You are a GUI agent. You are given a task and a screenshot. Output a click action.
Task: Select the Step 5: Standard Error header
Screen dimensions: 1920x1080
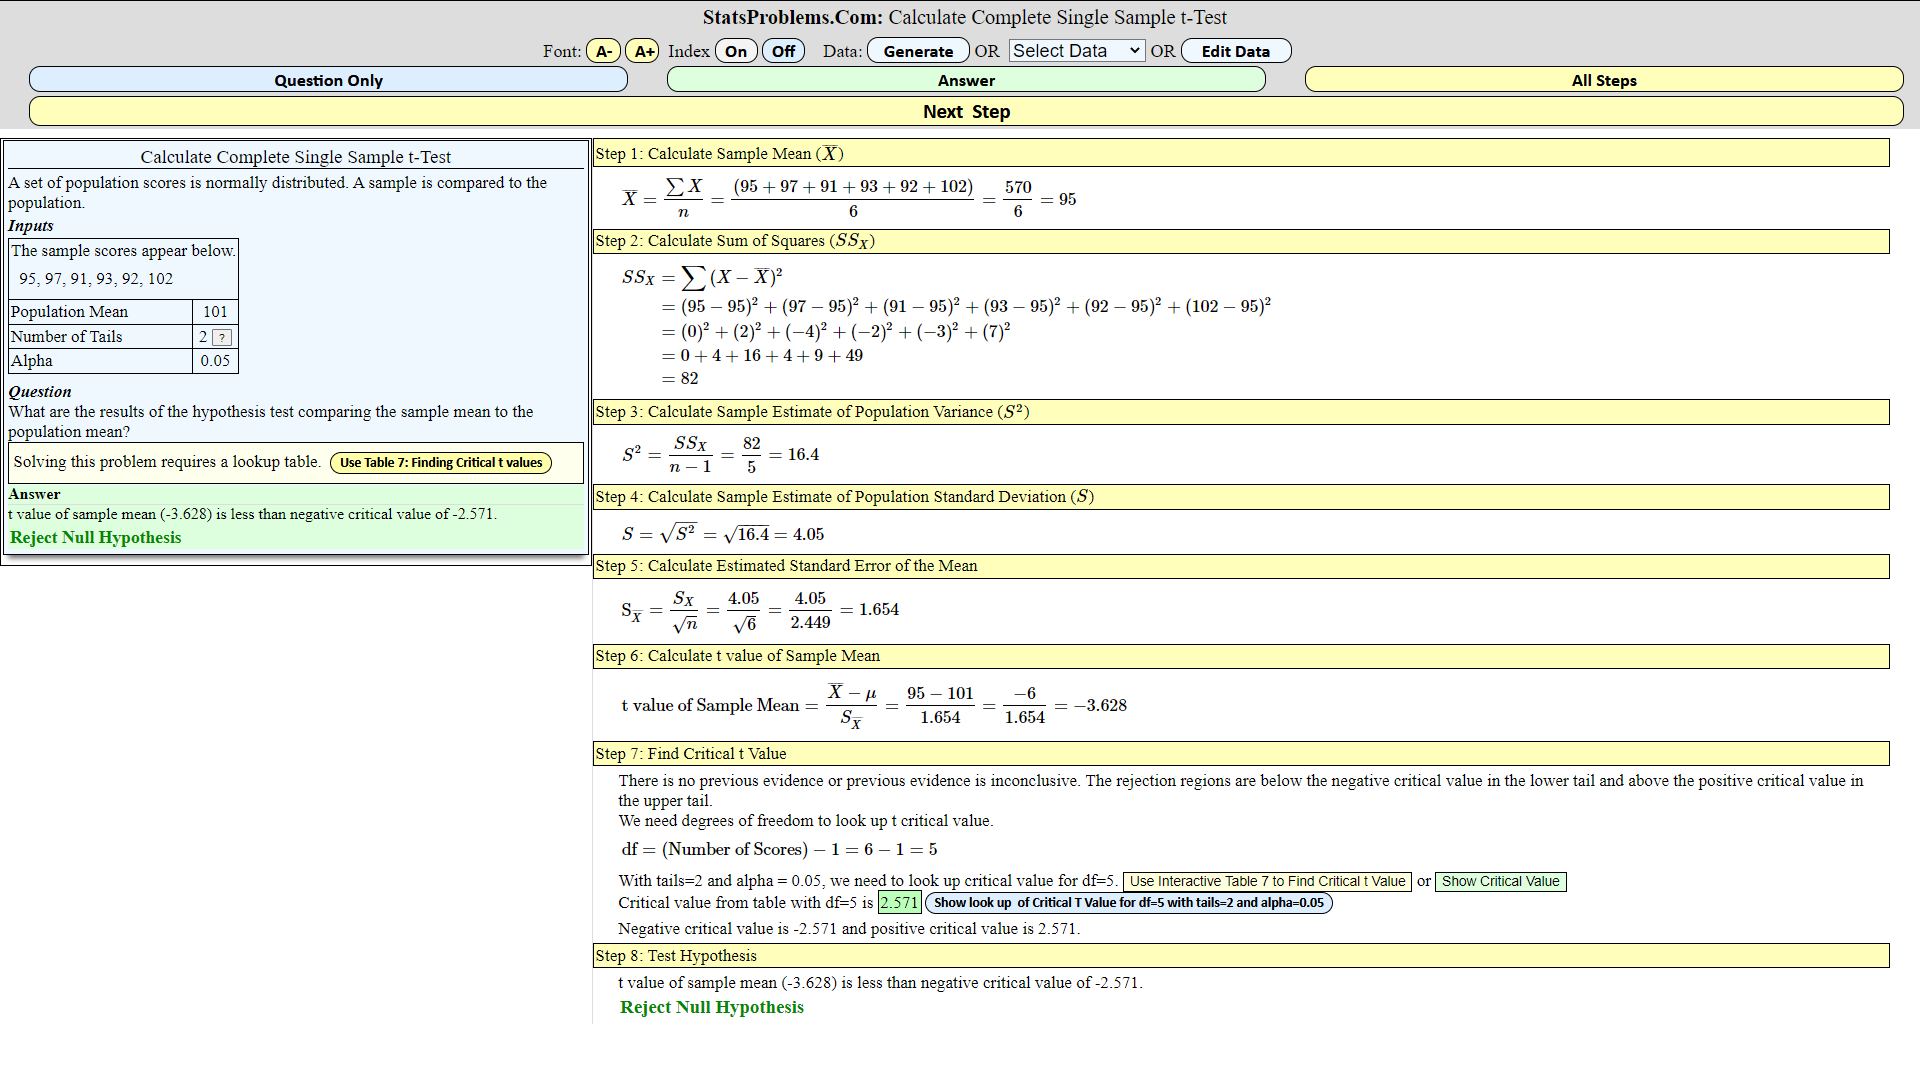click(x=1241, y=566)
